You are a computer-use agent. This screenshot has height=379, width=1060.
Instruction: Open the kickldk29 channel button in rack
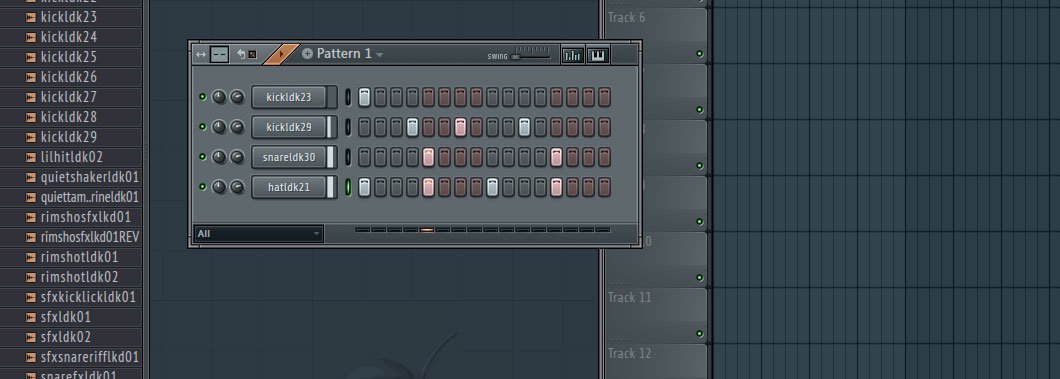coord(289,127)
